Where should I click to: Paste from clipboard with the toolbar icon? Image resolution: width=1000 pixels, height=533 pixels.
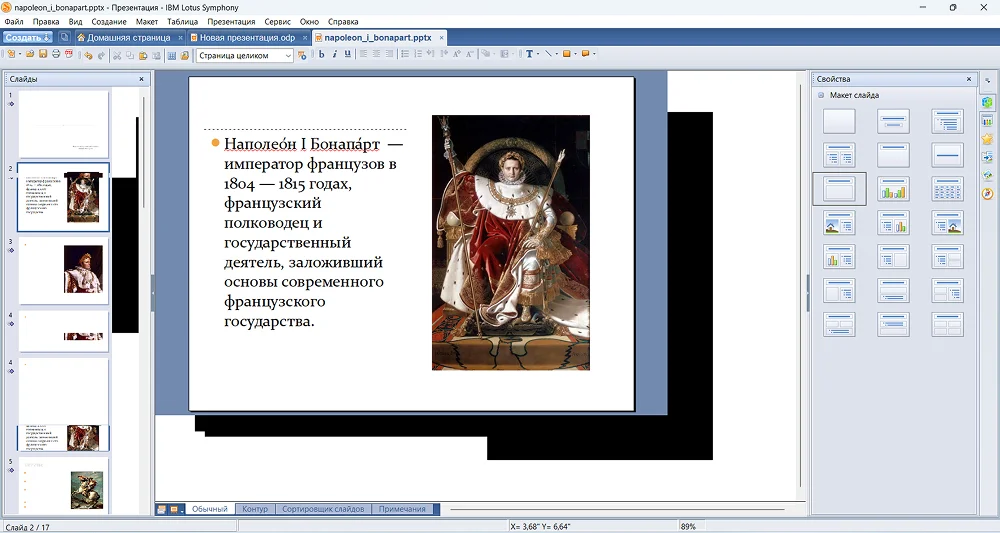point(143,55)
